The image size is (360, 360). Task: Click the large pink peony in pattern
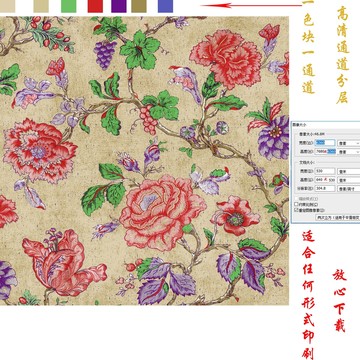tap(162, 213)
